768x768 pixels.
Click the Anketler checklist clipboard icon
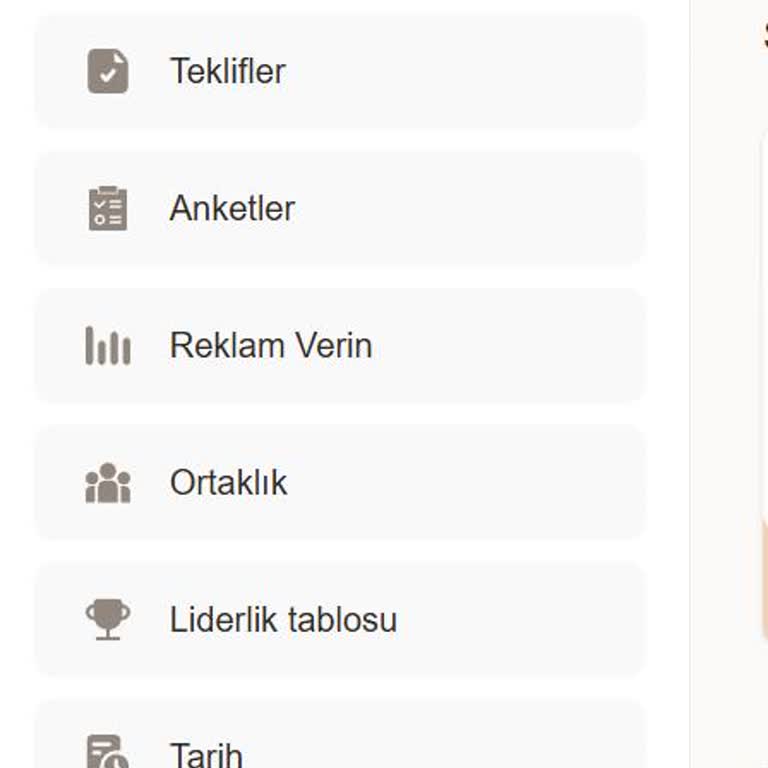pos(108,208)
